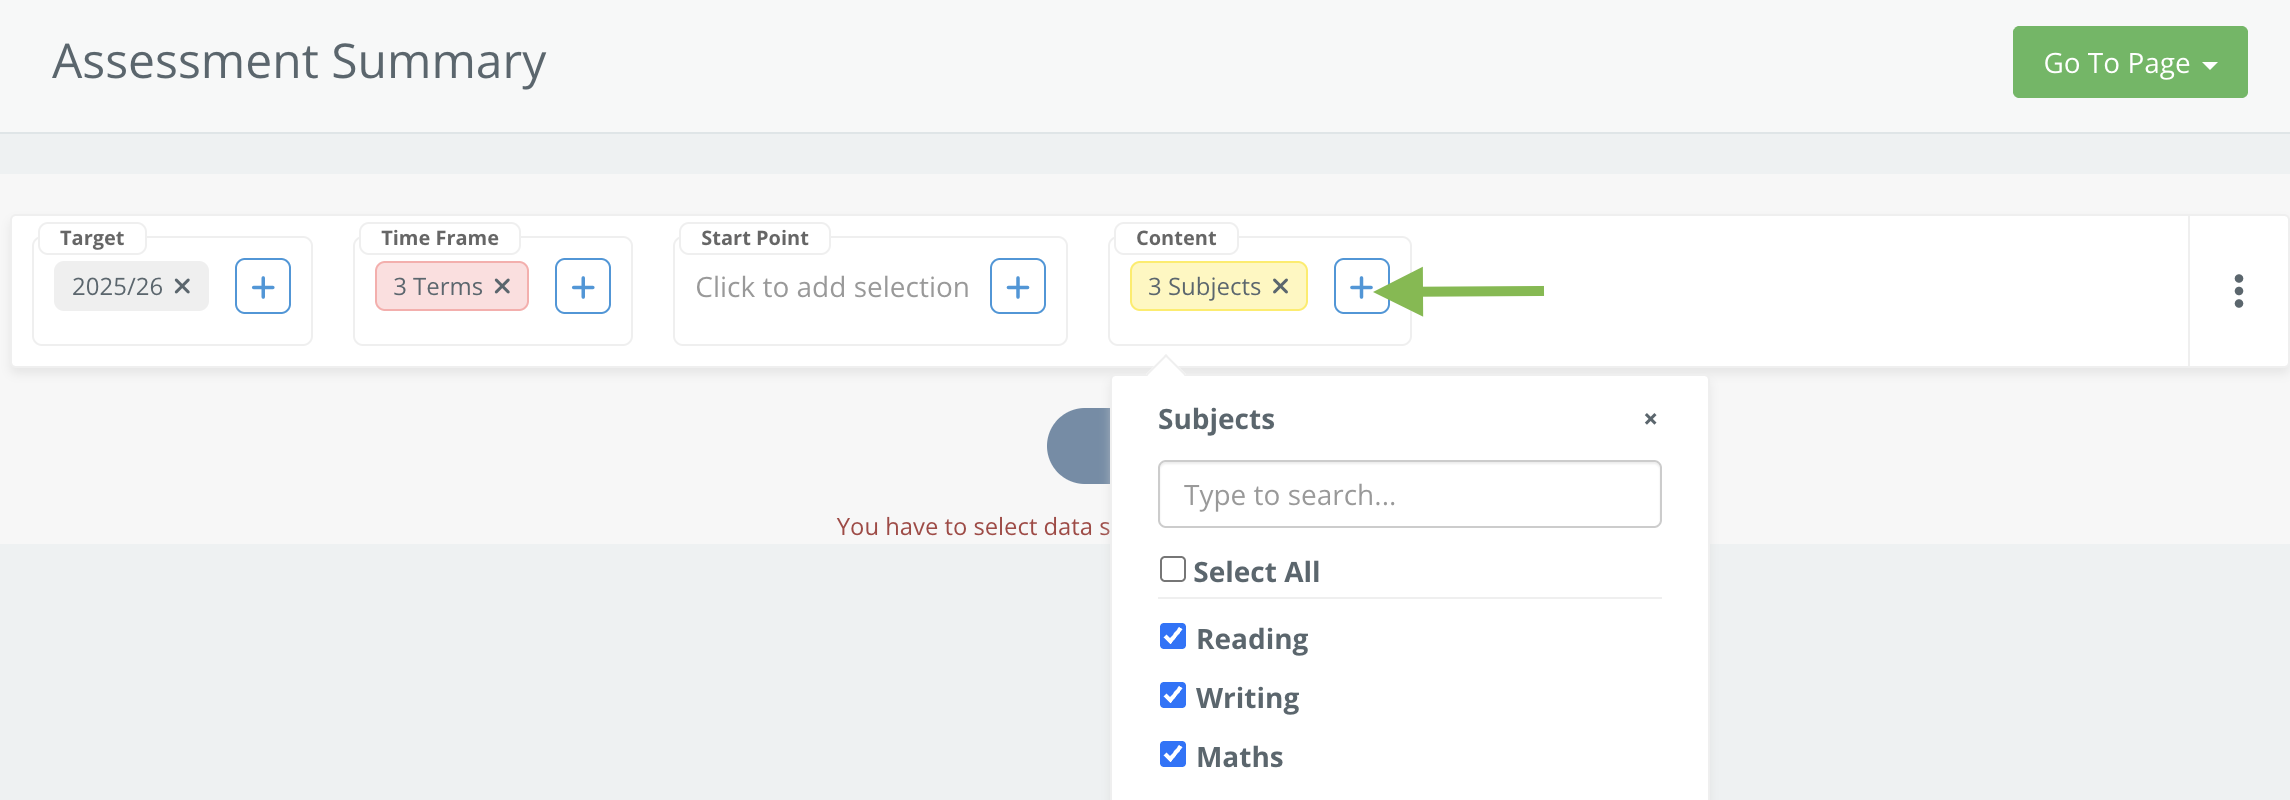2290x800 pixels.
Task: Add a Start Point selection with plus
Action: tap(1018, 286)
